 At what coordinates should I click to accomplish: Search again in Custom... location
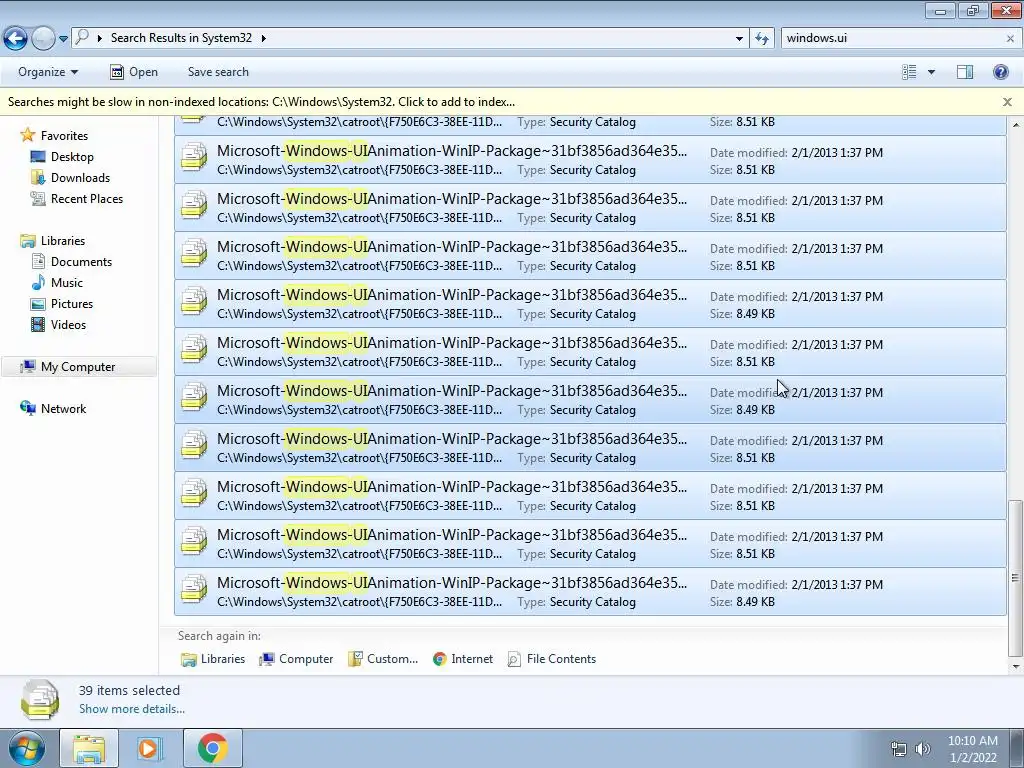(383, 659)
